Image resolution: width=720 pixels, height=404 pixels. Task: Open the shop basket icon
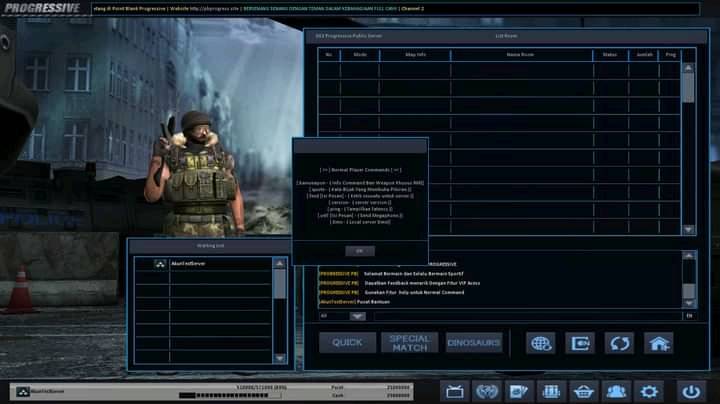[x=584, y=392]
